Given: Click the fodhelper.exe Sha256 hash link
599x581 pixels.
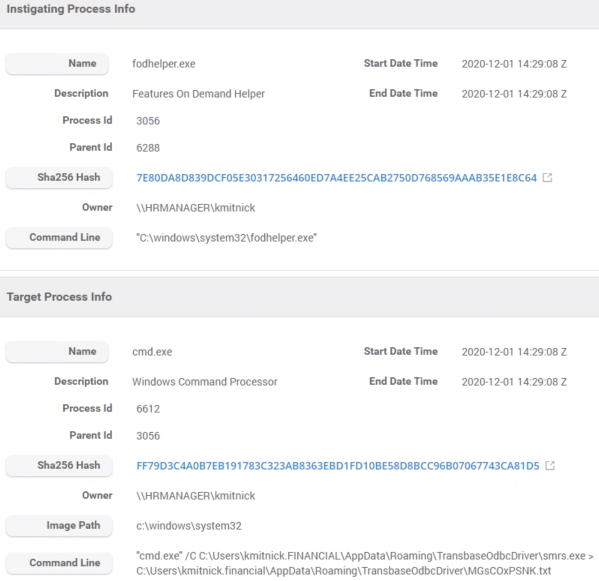Looking at the screenshot, I should (x=336, y=178).
